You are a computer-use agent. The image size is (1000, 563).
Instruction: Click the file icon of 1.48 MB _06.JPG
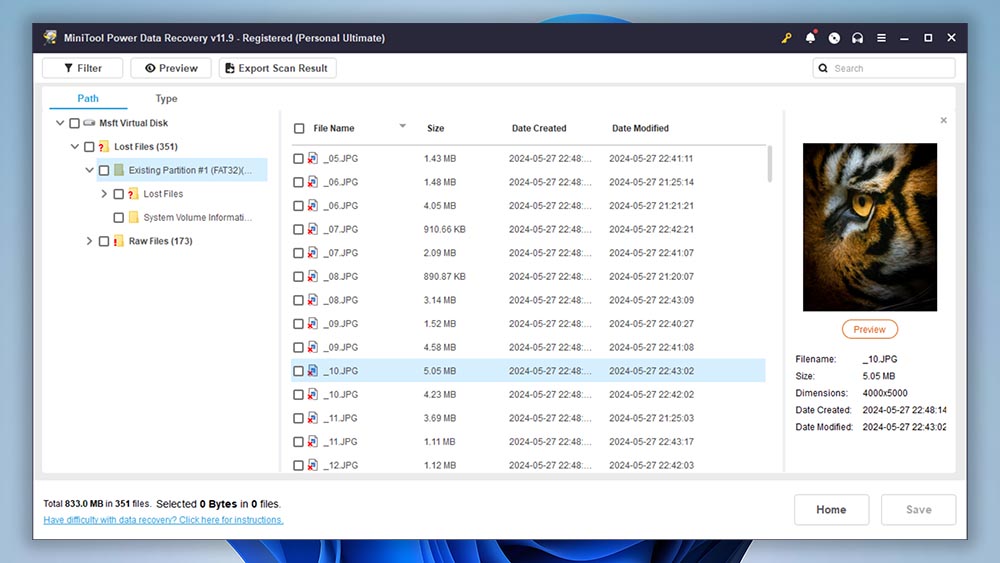[312, 182]
